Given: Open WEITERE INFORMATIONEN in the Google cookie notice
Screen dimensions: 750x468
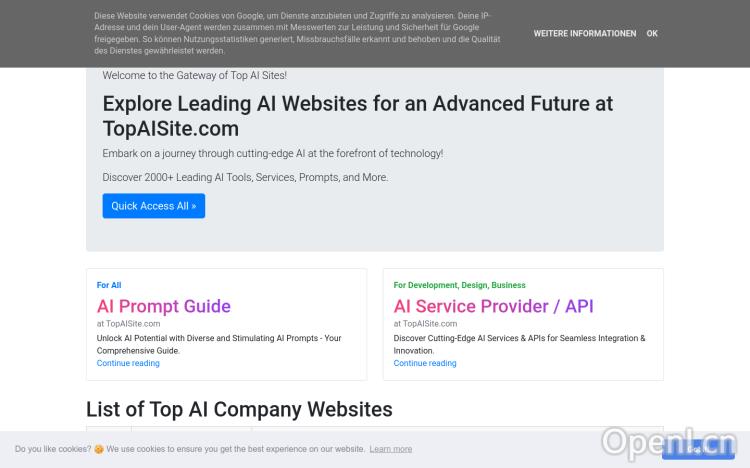Looking at the screenshot, I should pyautogui.click(x=584, y=34).
